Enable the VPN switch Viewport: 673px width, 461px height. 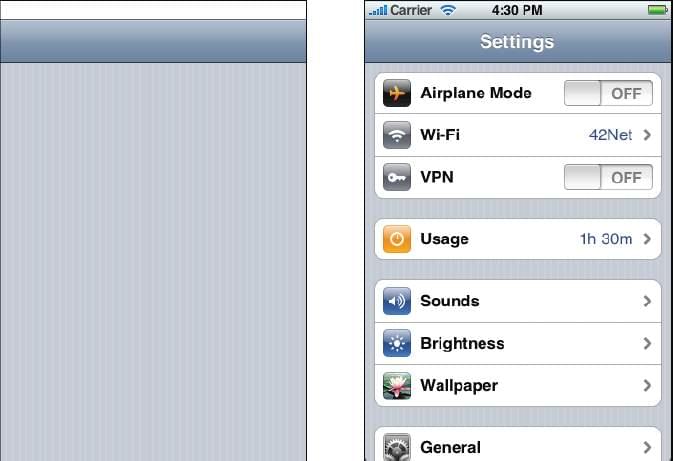[x=608, y=177]
